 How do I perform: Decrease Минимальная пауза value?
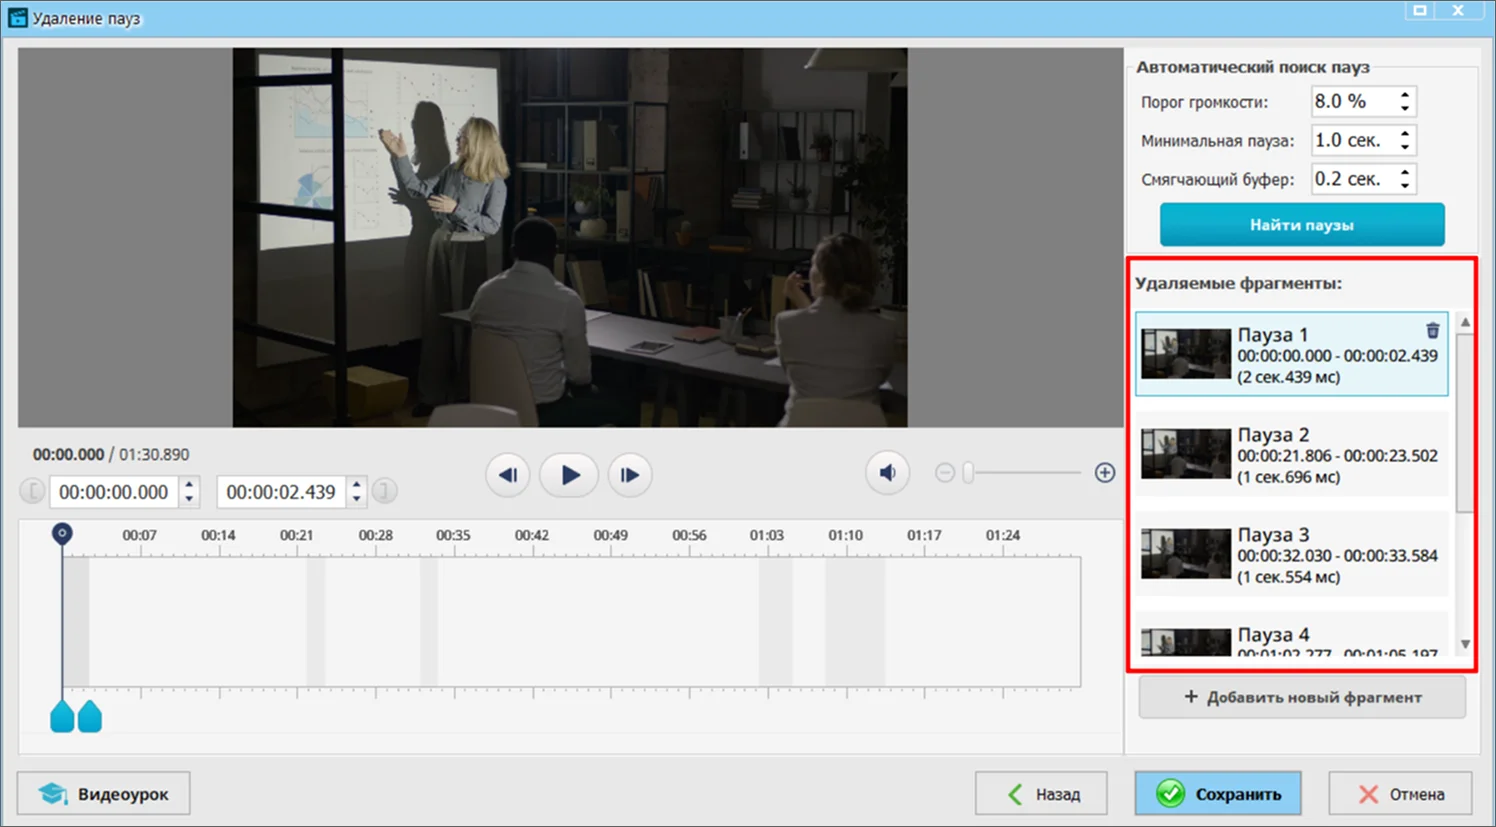[x=1405, y=147]
